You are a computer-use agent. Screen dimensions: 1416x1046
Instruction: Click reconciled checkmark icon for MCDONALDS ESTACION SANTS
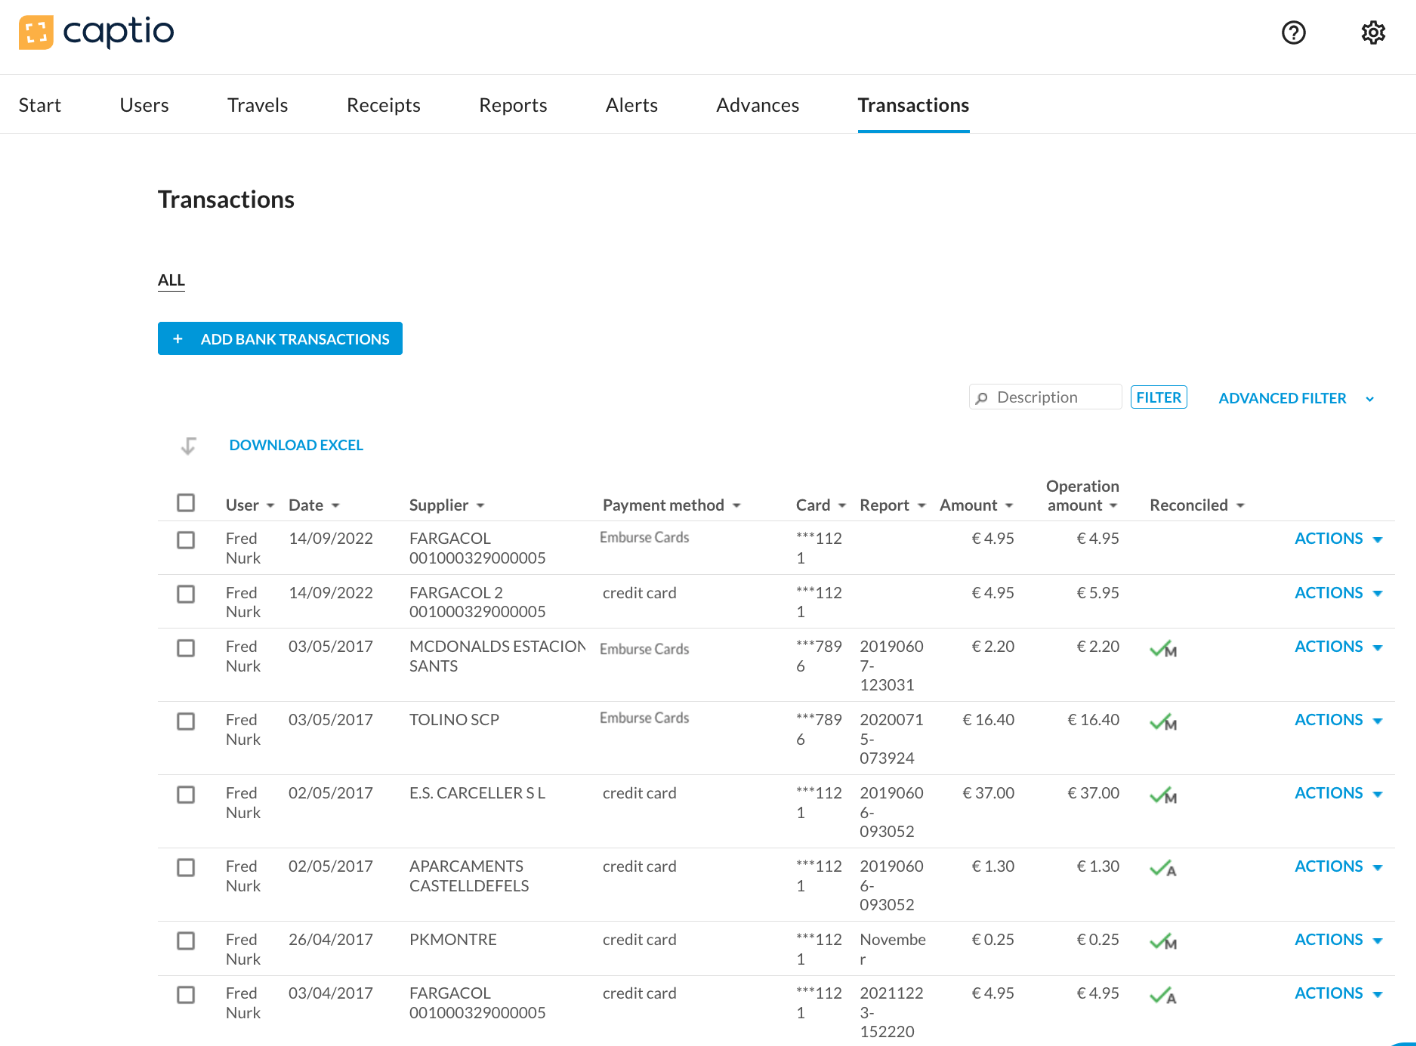click(x=1163, y=649)
